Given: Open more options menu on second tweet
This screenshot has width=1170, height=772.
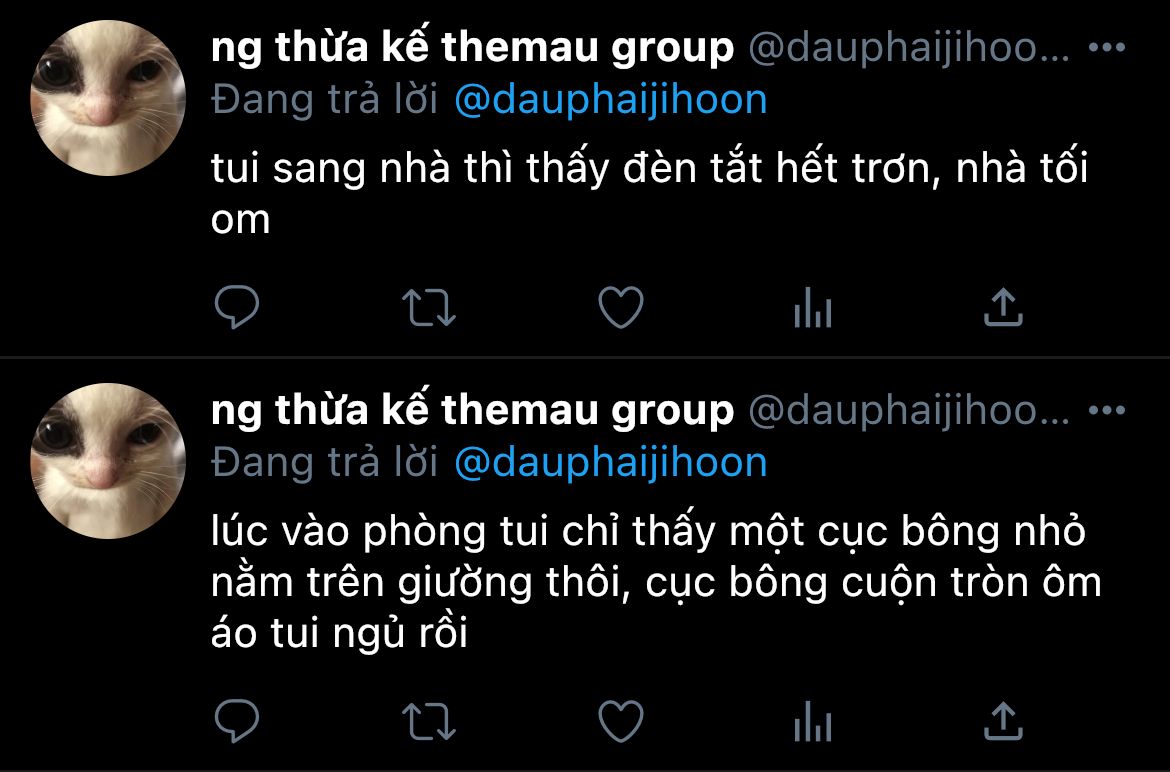Looking at the screenshot, I should [x=1107, y=410].
